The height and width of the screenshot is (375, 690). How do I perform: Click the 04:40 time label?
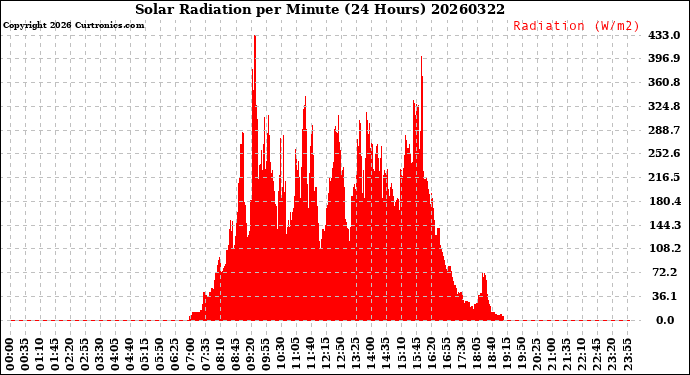(130, 355)
